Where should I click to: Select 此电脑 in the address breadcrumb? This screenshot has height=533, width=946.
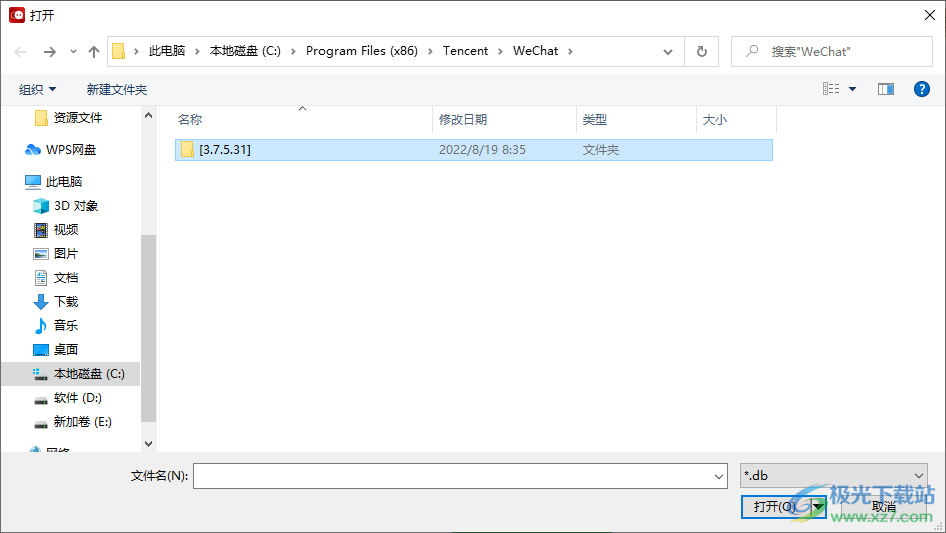(167, 51)
